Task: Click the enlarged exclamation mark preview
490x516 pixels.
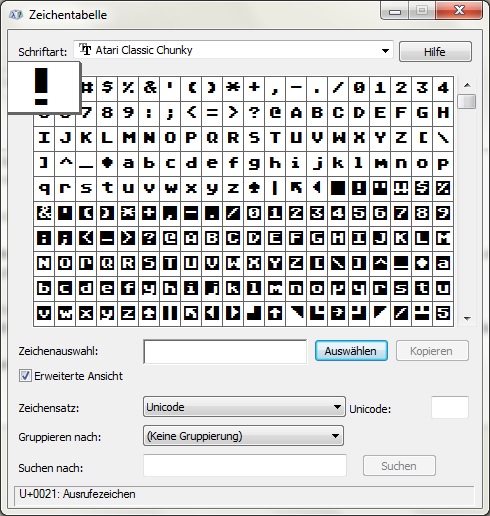Action: coord(44,87)
